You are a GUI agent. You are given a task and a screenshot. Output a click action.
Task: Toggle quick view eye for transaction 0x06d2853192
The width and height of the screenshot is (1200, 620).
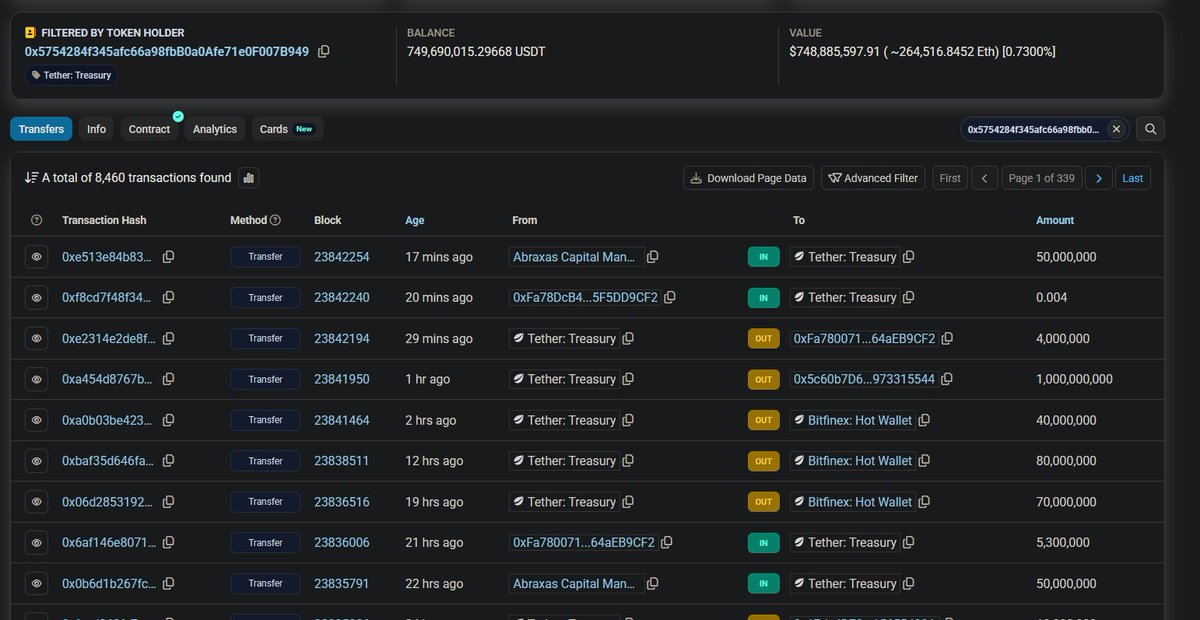pyautogui.click(x=37, y=502)
